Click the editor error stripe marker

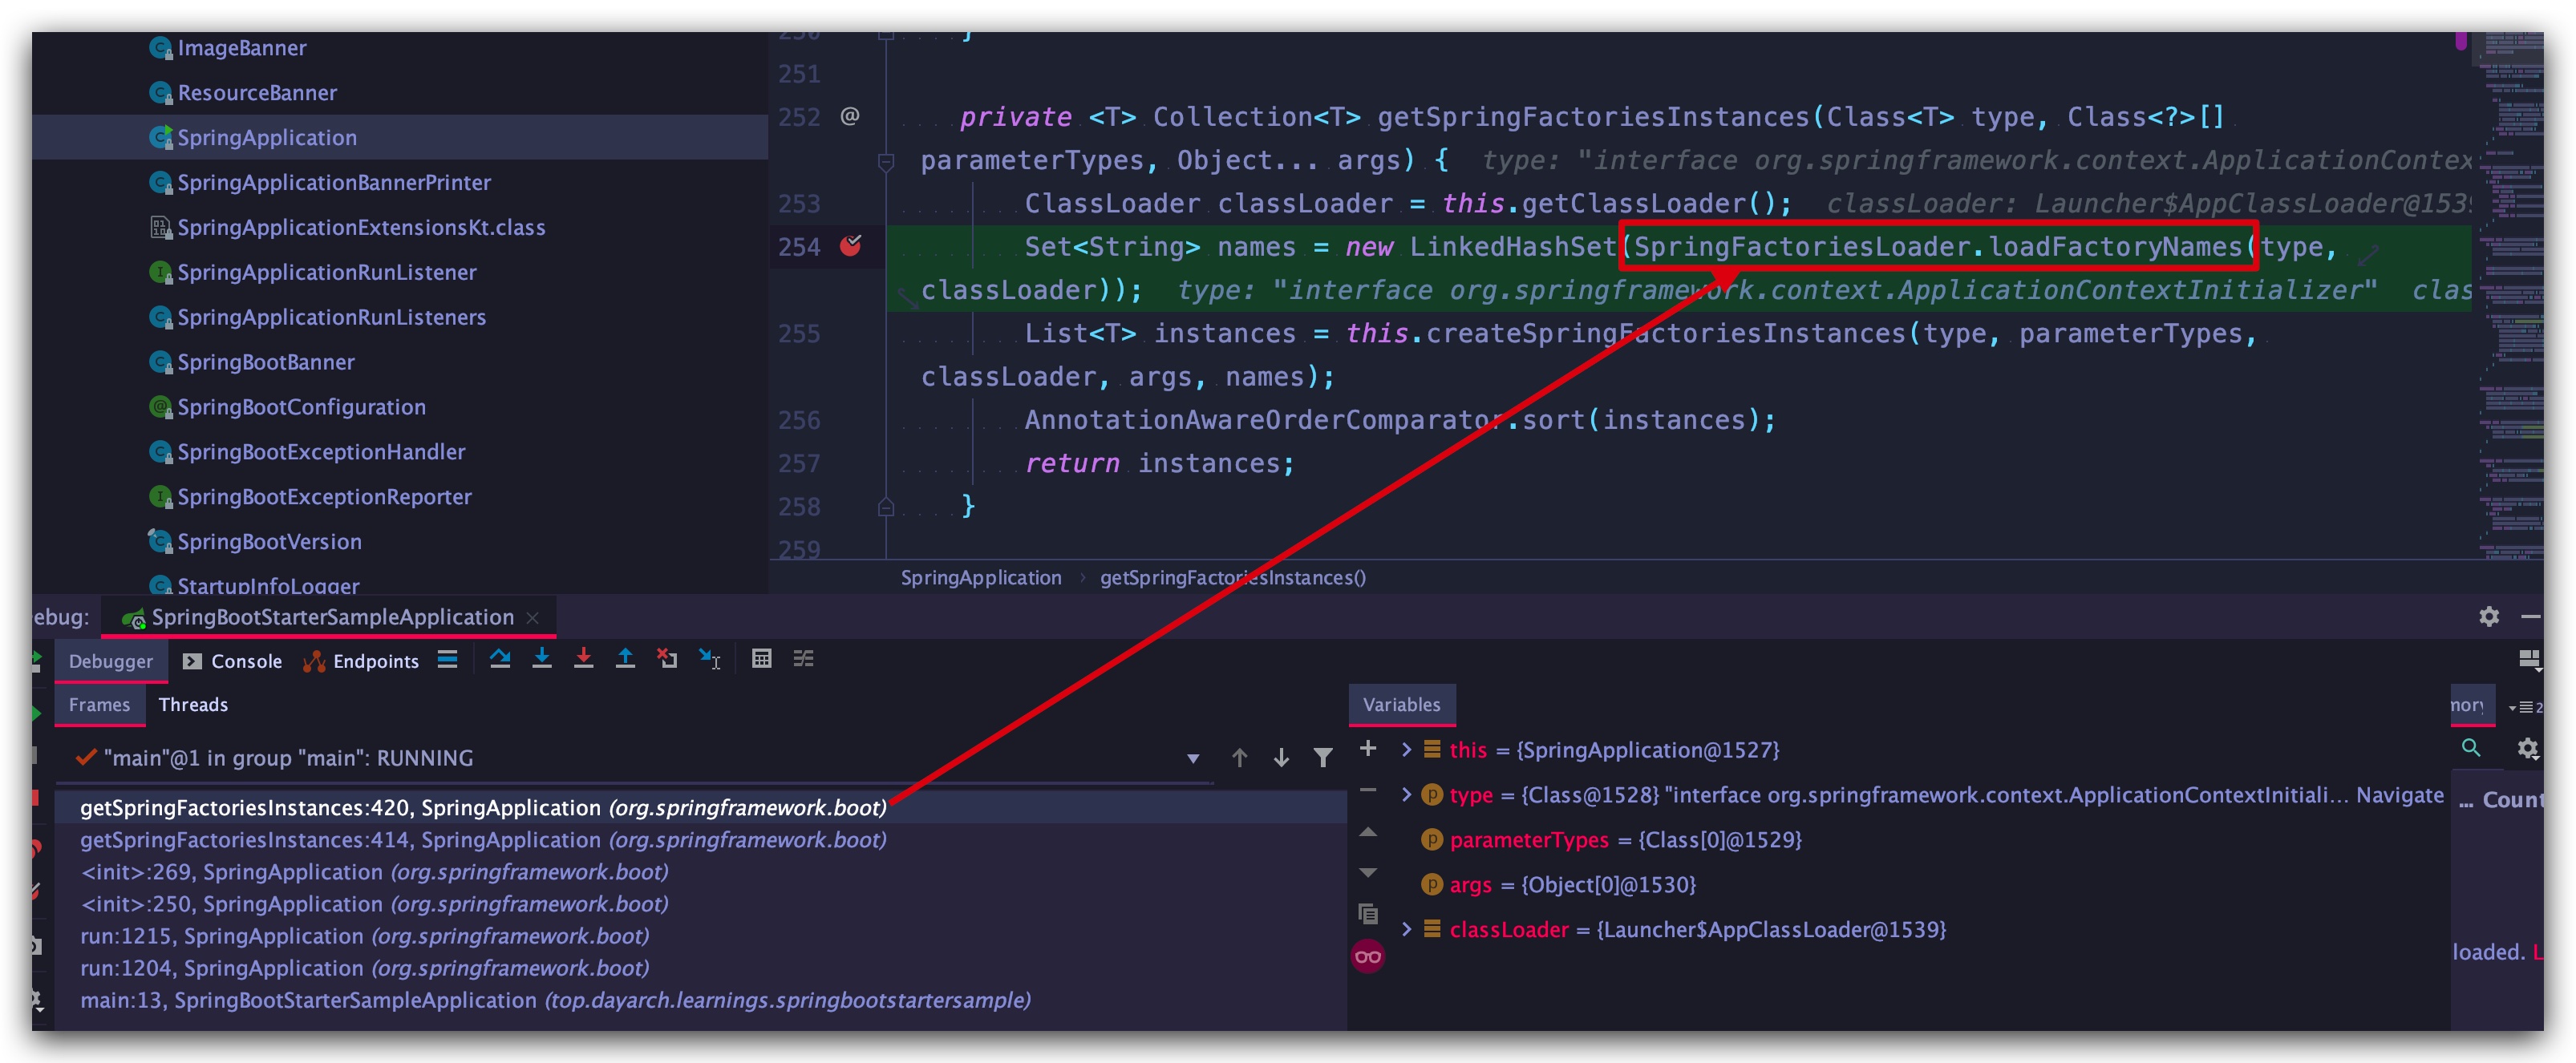(2461, 42)
